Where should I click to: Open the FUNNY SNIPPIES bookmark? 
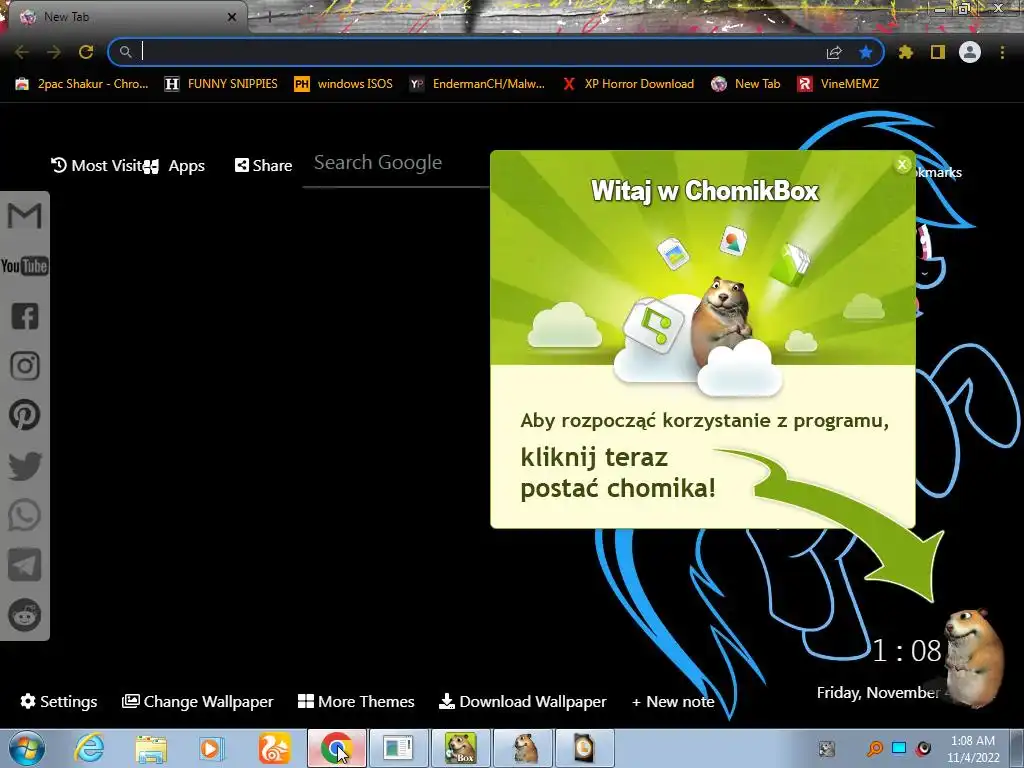[221, 84]
